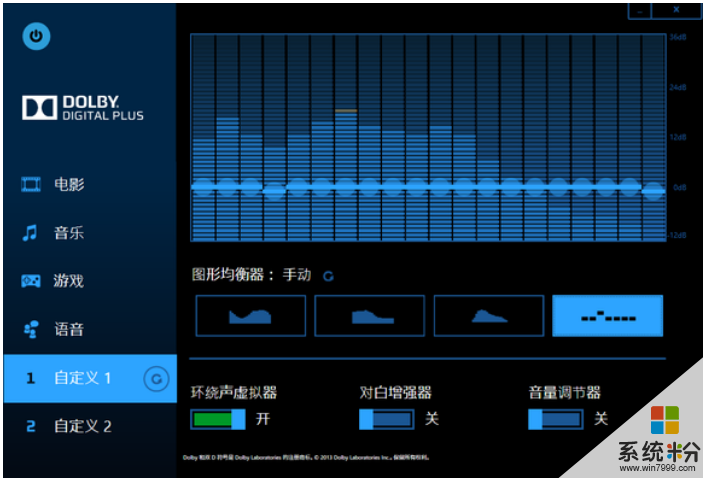Screen dimensions: 703x479
Task: Click the film strip icon beside 电影
Action: click(31, 184)
